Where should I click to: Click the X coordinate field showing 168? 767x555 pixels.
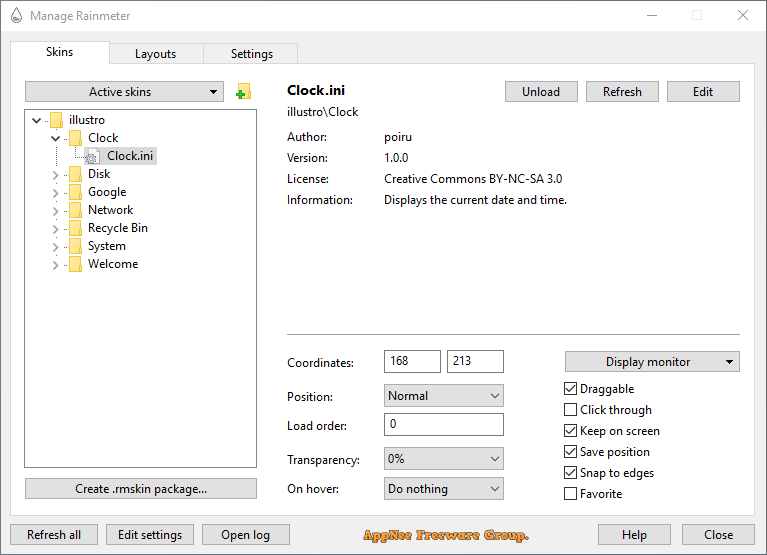click(x=412, y=361)
